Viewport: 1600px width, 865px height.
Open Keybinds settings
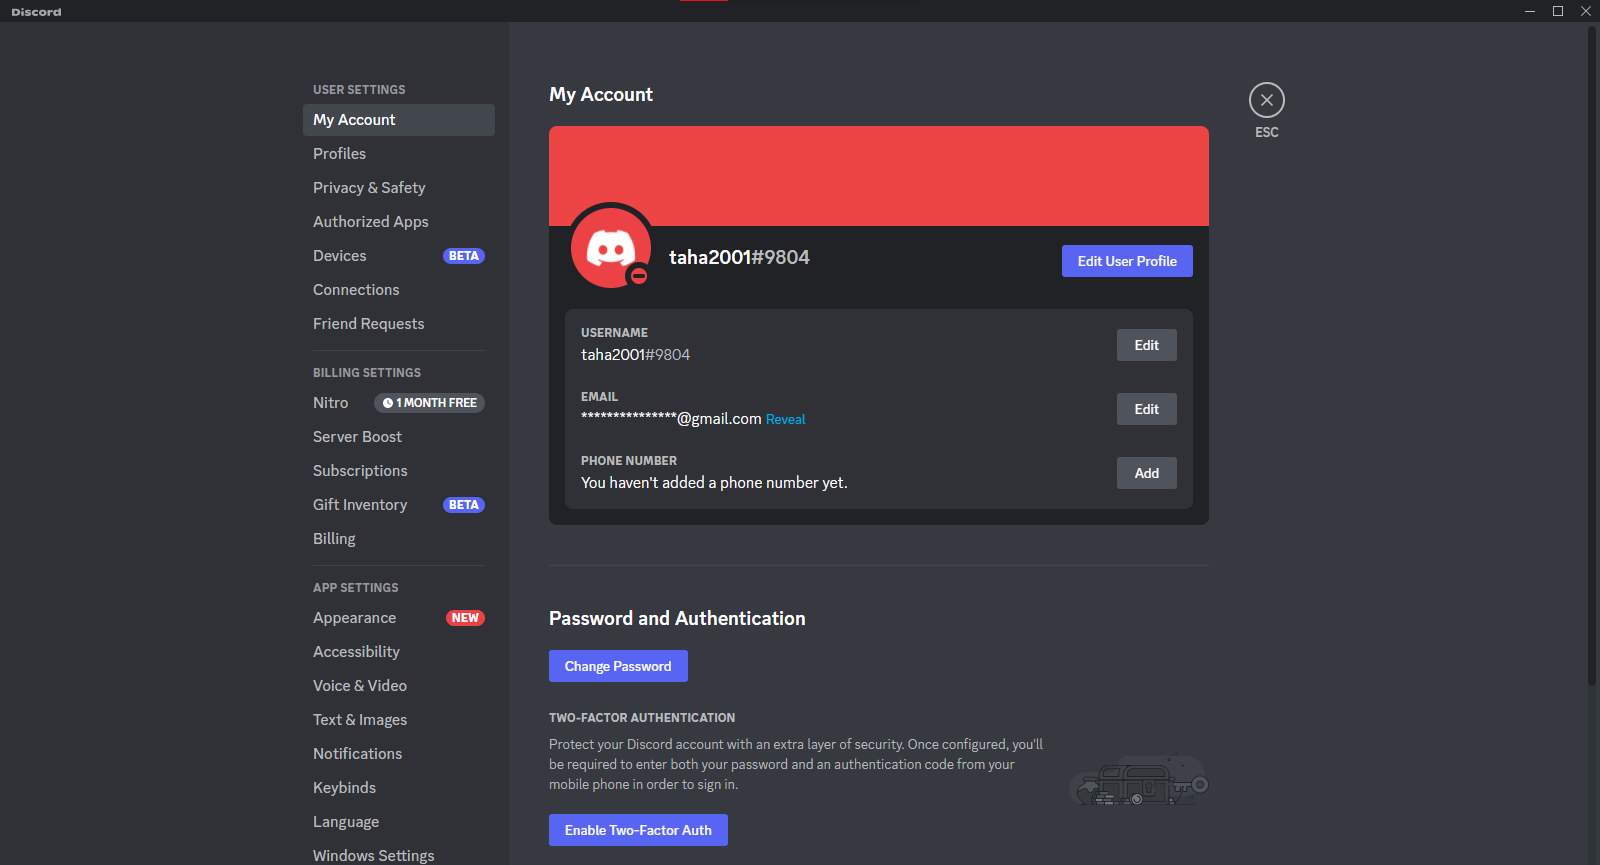tap(399, 788)
